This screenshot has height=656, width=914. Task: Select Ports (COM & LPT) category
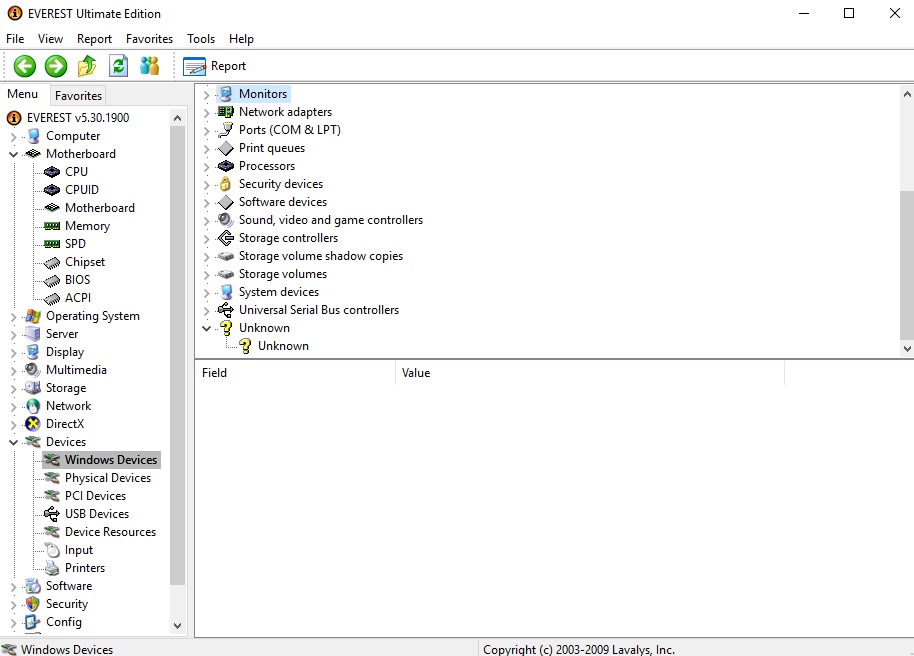(290, 130)
